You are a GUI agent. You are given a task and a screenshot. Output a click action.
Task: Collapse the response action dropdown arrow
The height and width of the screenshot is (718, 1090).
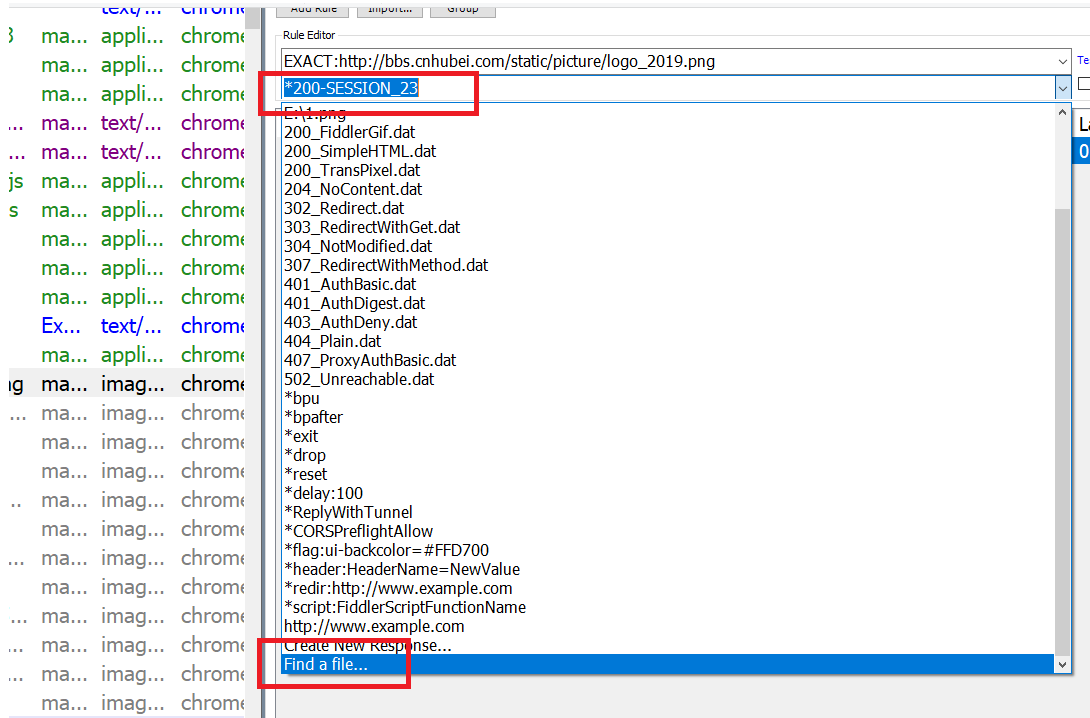1062,88
